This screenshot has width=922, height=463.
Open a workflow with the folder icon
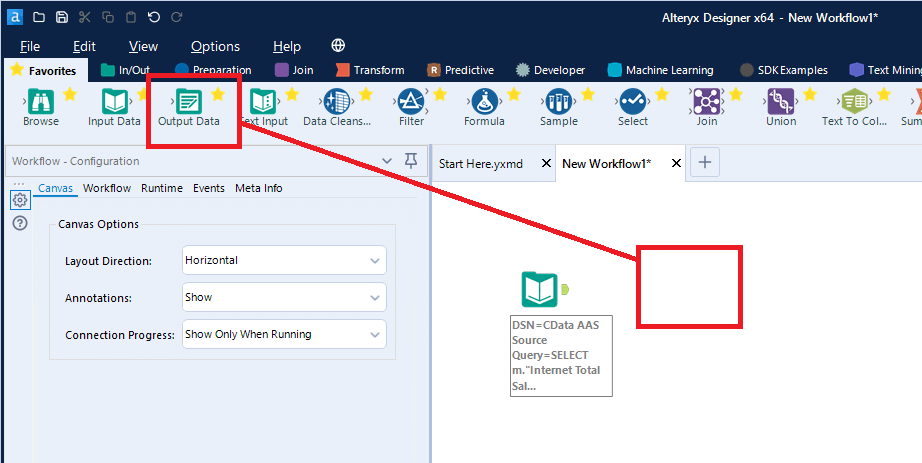coord(39,17)
